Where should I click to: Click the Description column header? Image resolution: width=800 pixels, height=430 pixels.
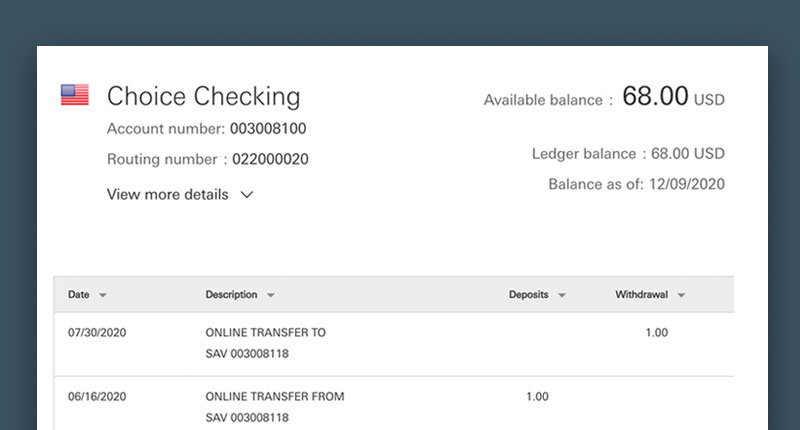(231, 295)
